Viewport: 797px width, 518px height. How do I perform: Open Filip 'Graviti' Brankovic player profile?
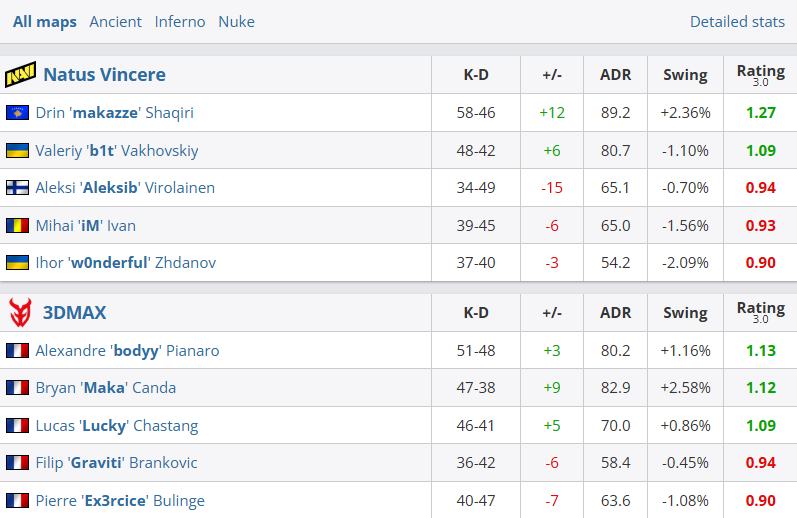(x=116, y=463)
